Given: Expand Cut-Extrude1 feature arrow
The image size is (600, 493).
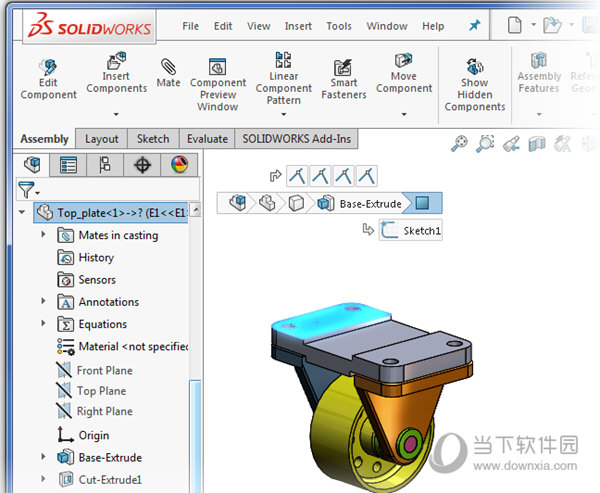Looking at the screenshot, I should click(43, 478).
